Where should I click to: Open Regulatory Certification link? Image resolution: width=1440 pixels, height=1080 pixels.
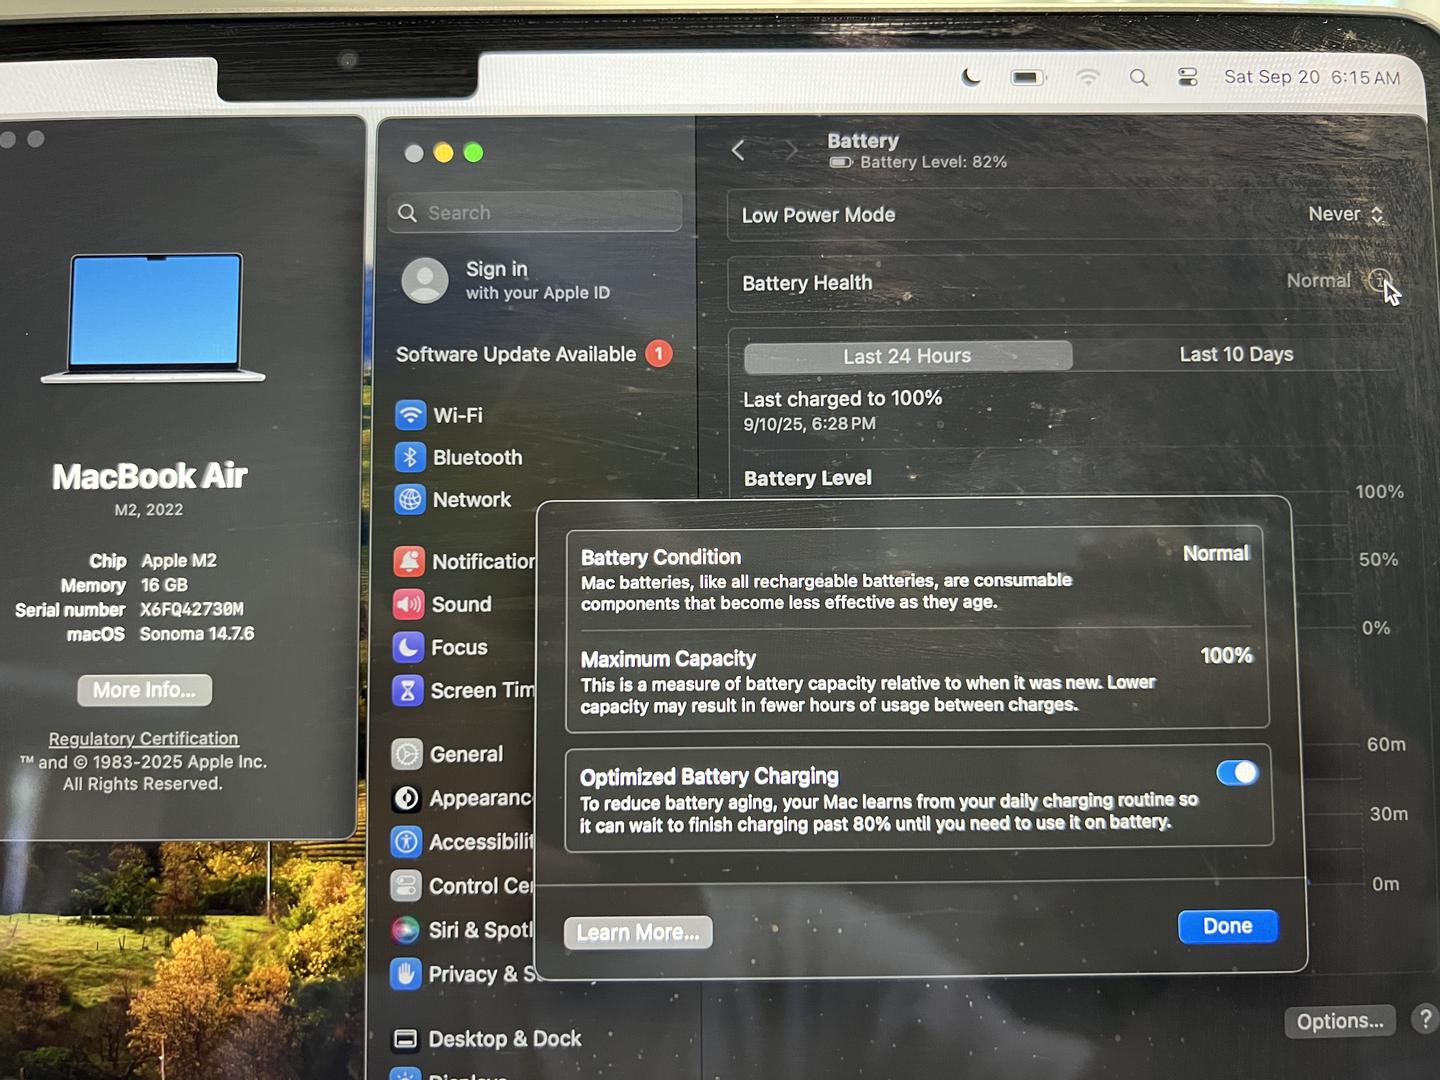pos(144,739)
